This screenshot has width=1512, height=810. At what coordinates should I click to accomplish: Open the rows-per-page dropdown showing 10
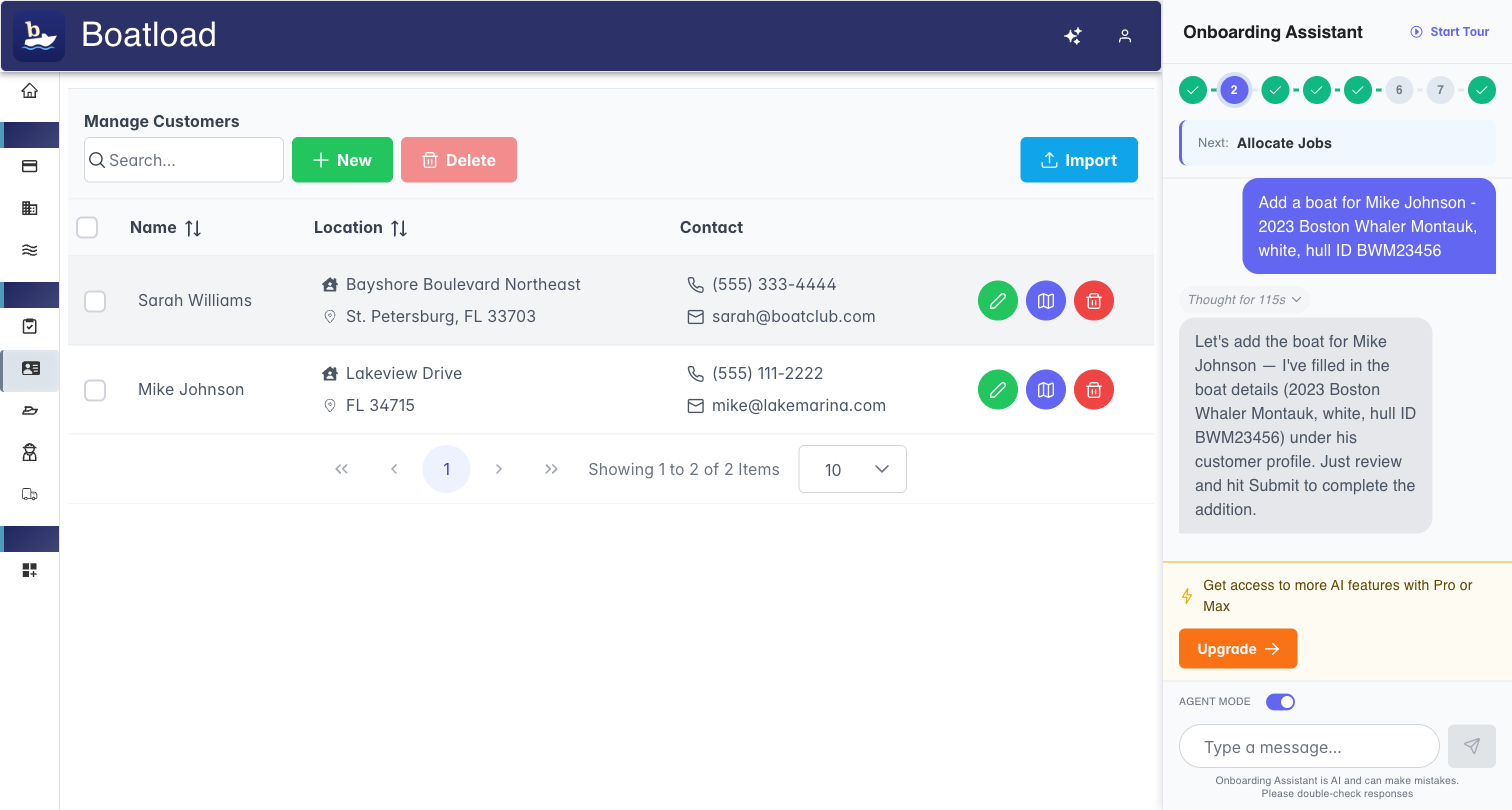[x=852, y=469]
